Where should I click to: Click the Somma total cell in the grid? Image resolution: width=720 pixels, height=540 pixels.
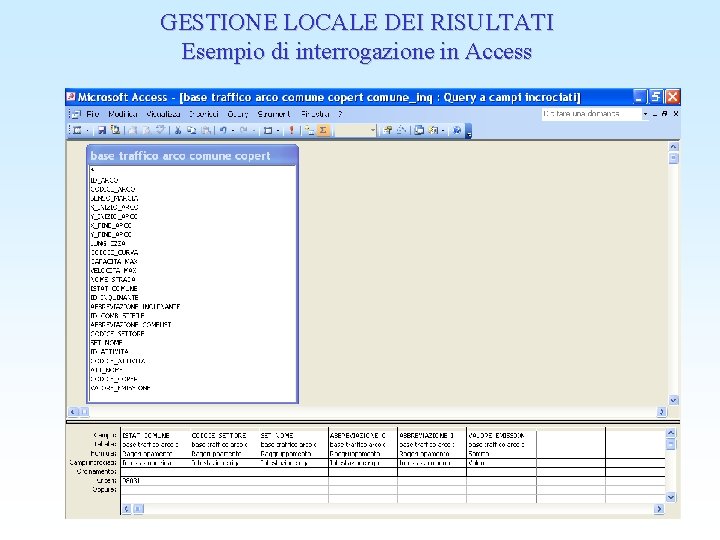501,454
